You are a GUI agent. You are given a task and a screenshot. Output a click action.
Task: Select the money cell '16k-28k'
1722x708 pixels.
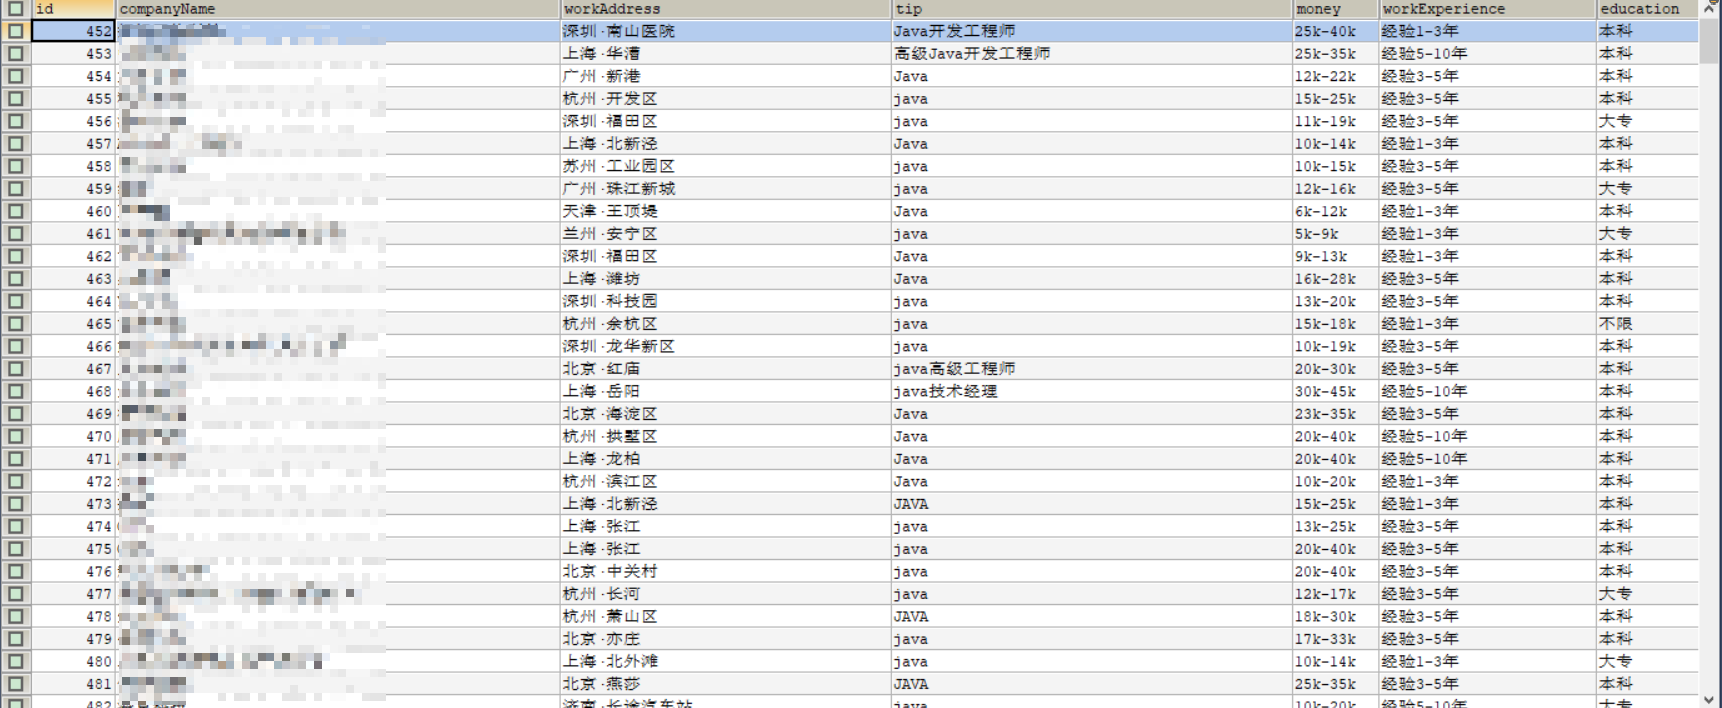coord(1335,278)
